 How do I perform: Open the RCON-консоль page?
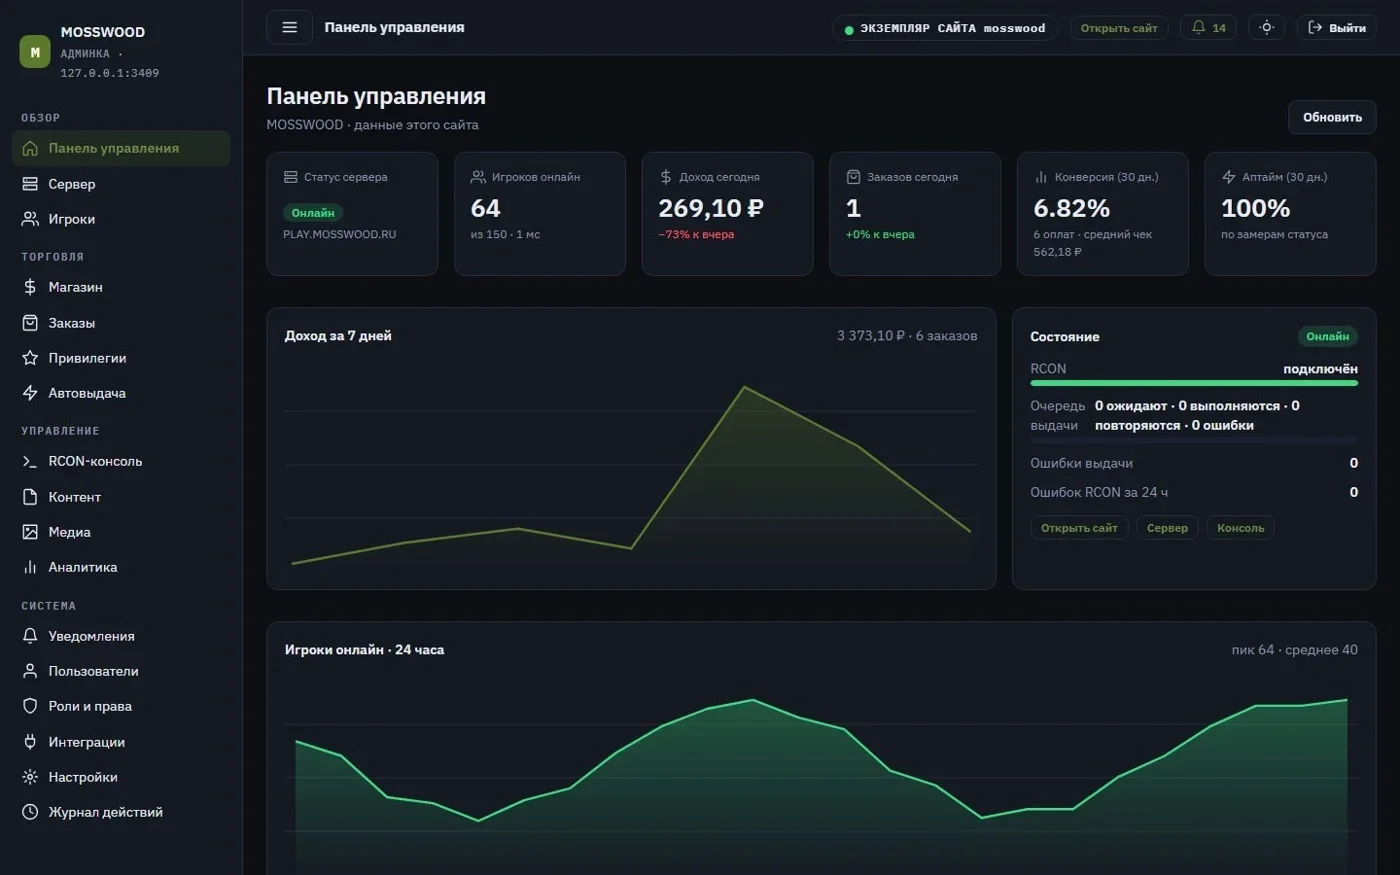point(121,461)
